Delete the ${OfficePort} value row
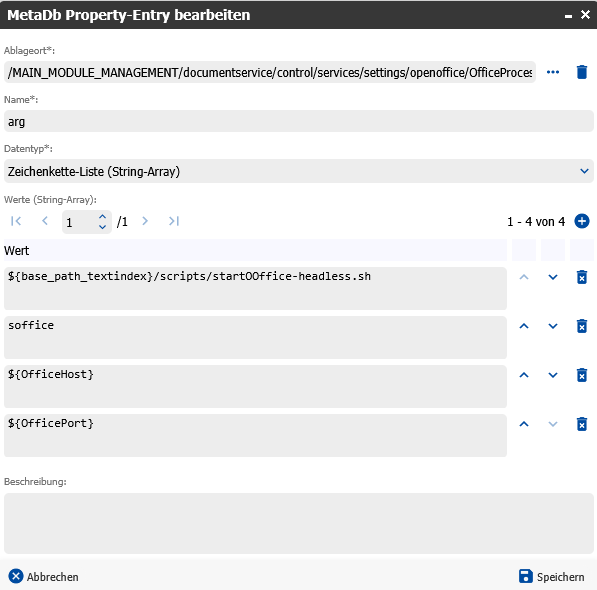597x590 pixels. pyautogui.click(x=581, y=424)
